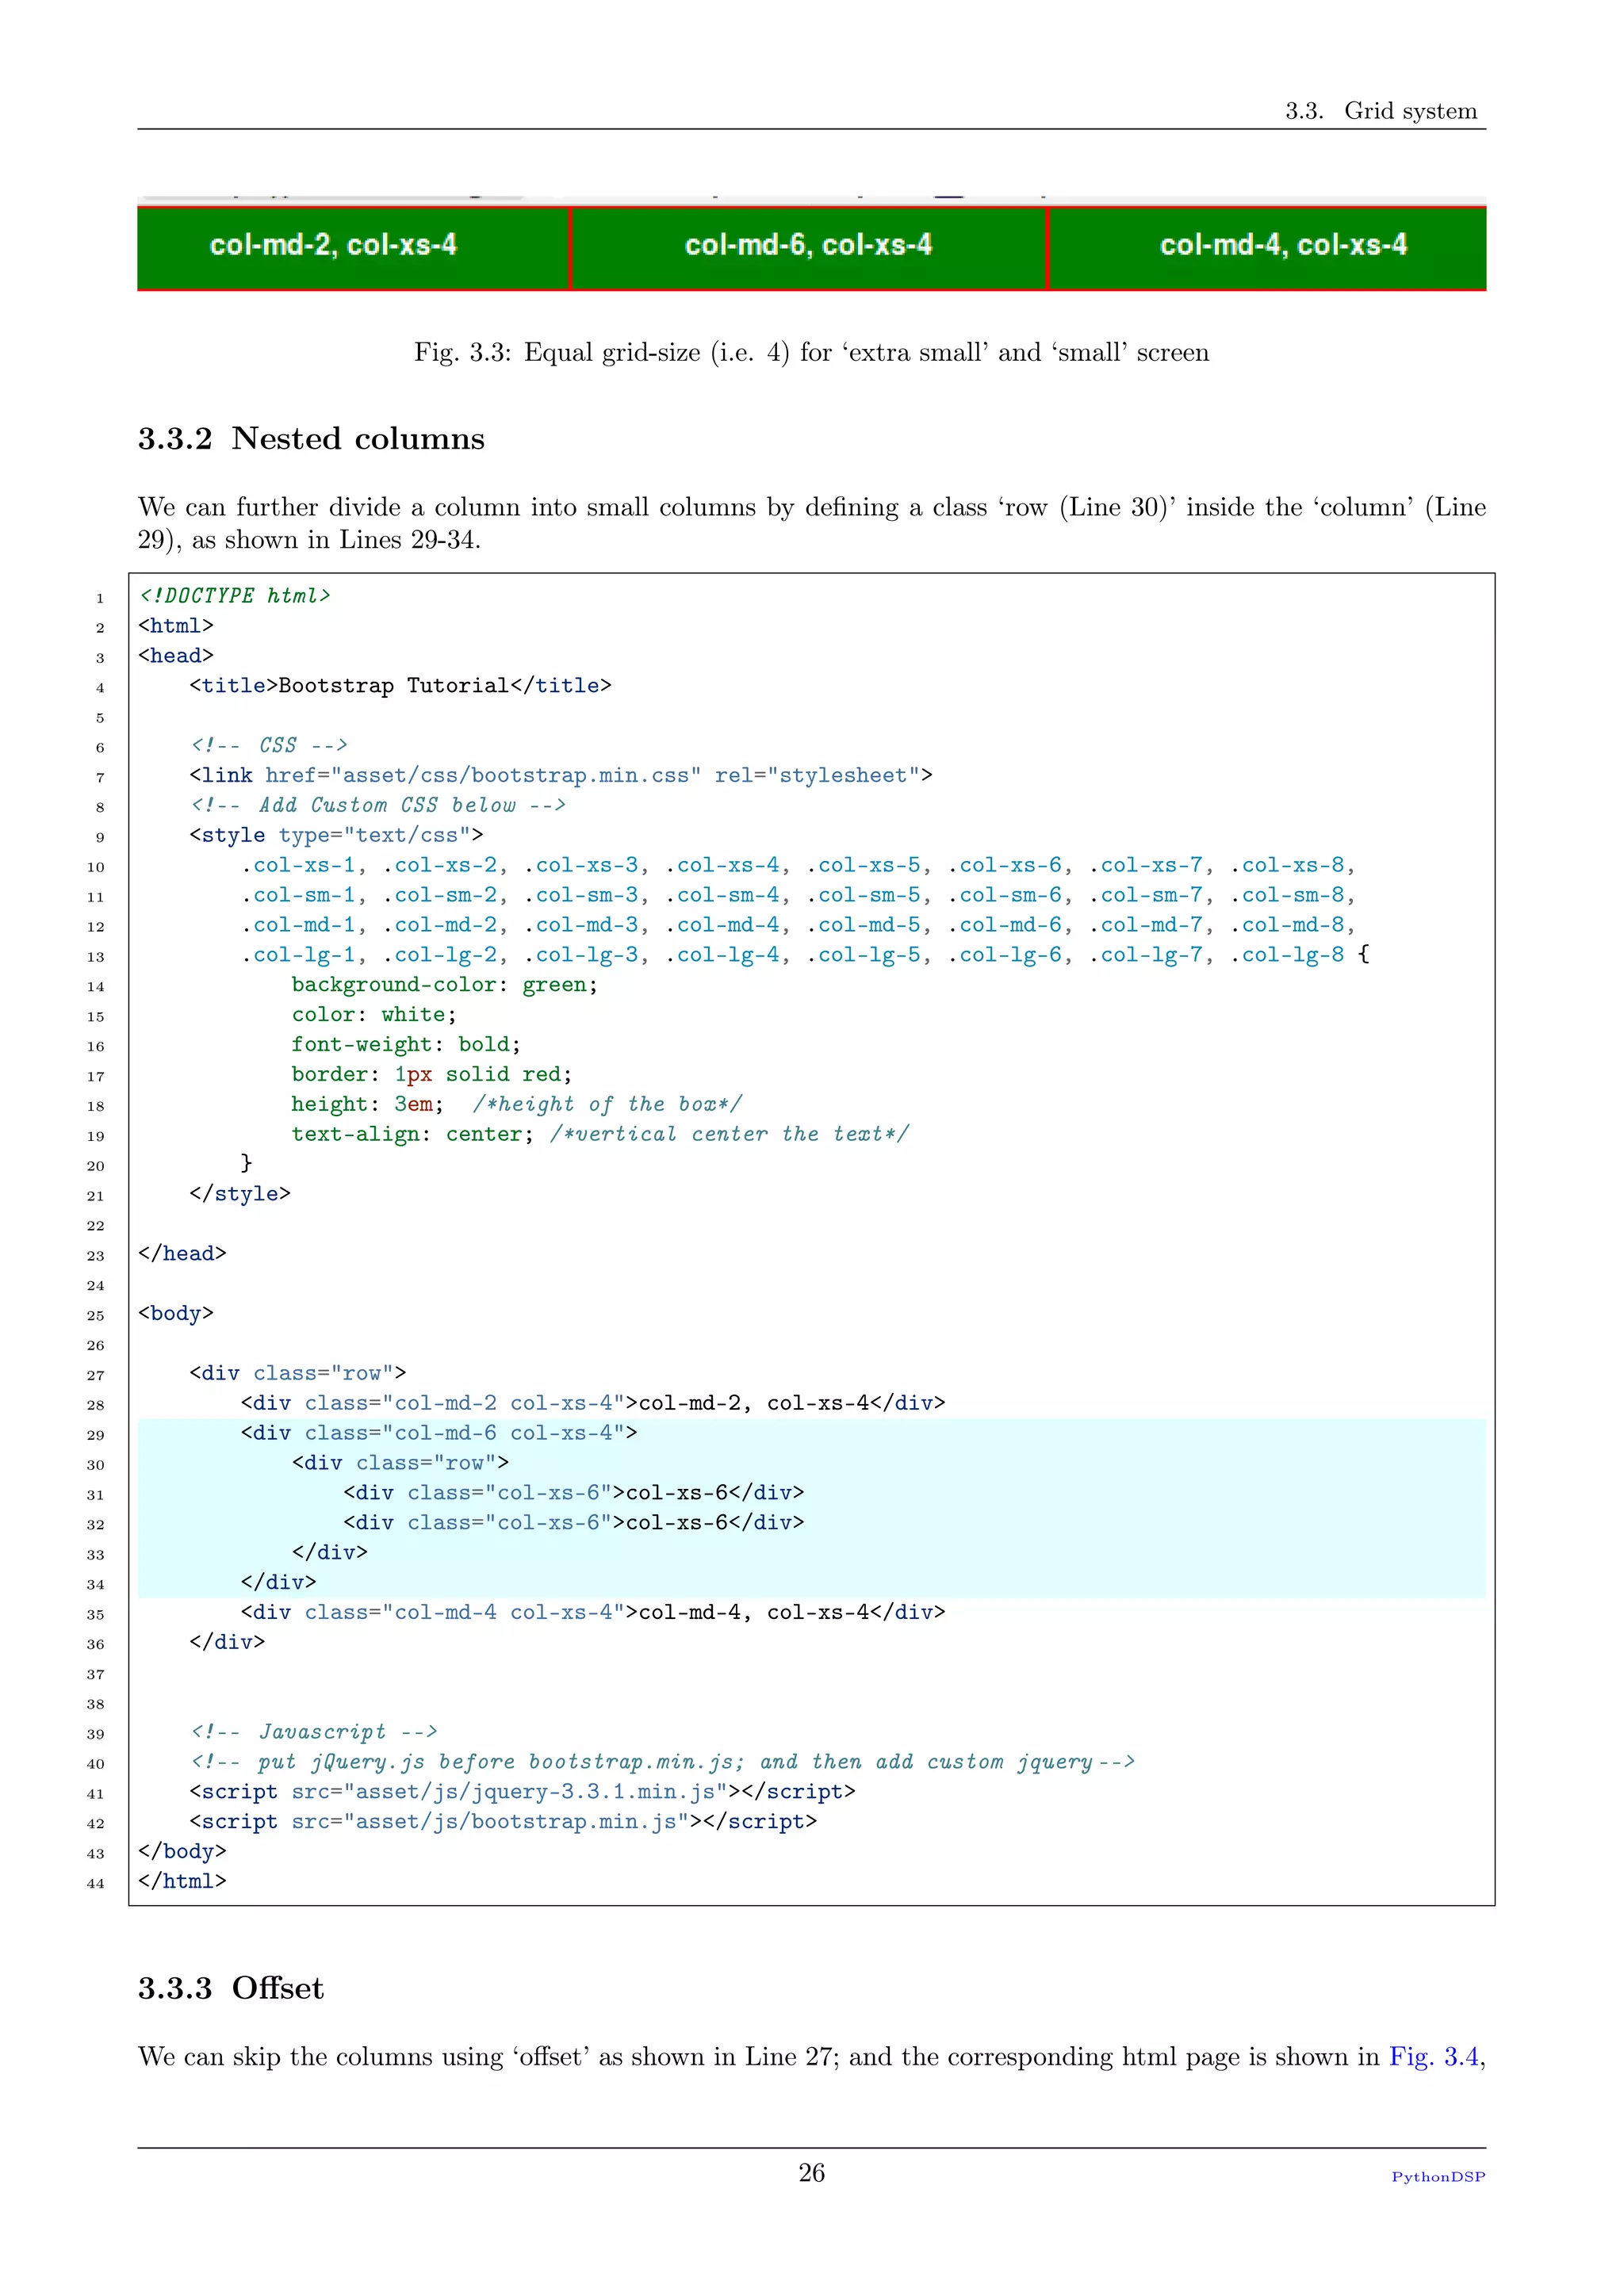
Task: Click the 'put jQuery.js before bootstrap.min.js' comment
Action: 662,1763
